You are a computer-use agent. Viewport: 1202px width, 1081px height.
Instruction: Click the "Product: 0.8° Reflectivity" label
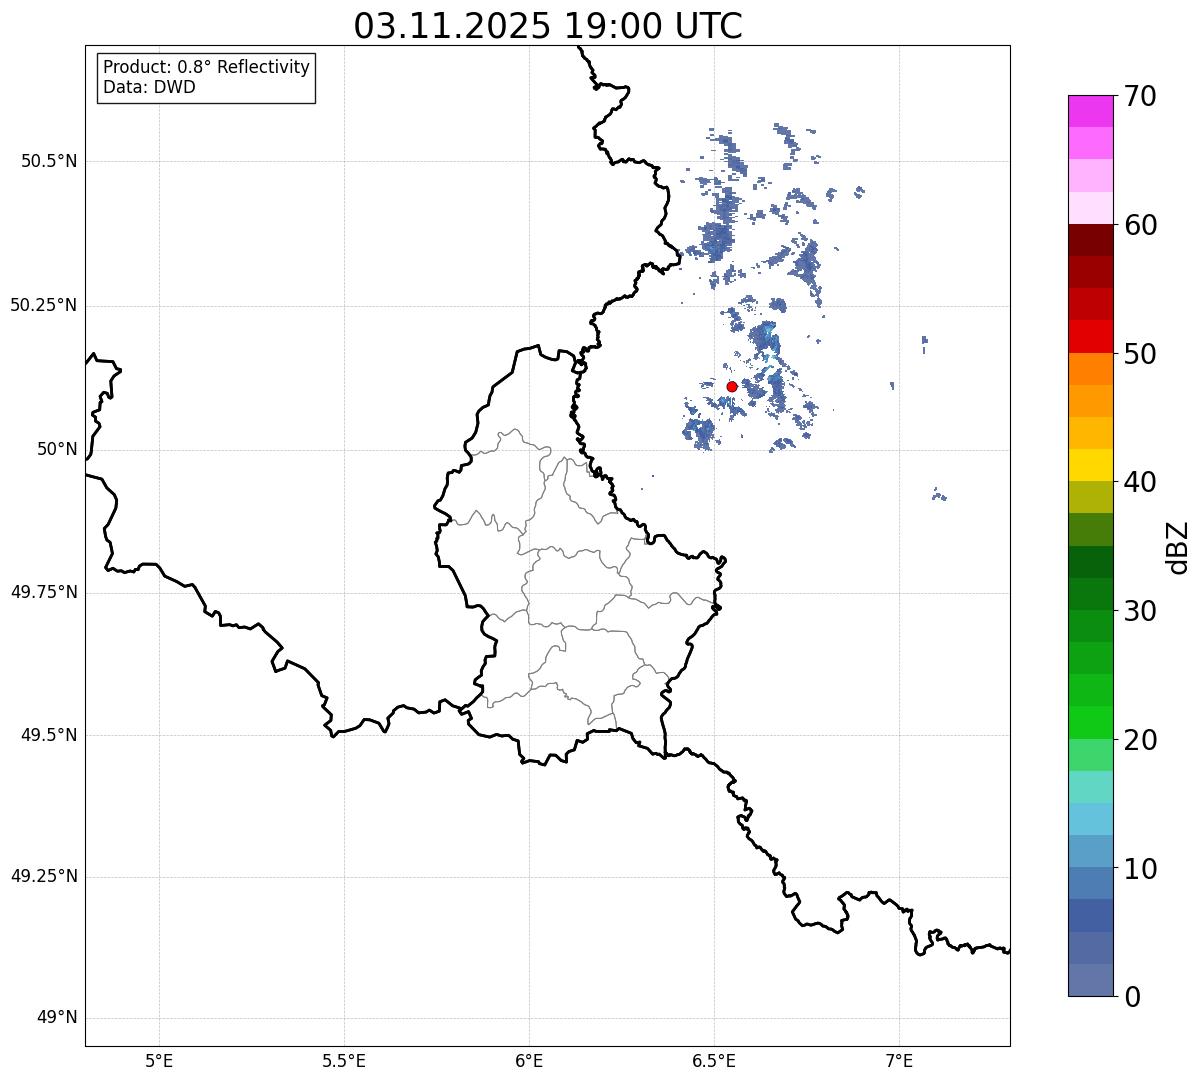[x=207, y=67]
